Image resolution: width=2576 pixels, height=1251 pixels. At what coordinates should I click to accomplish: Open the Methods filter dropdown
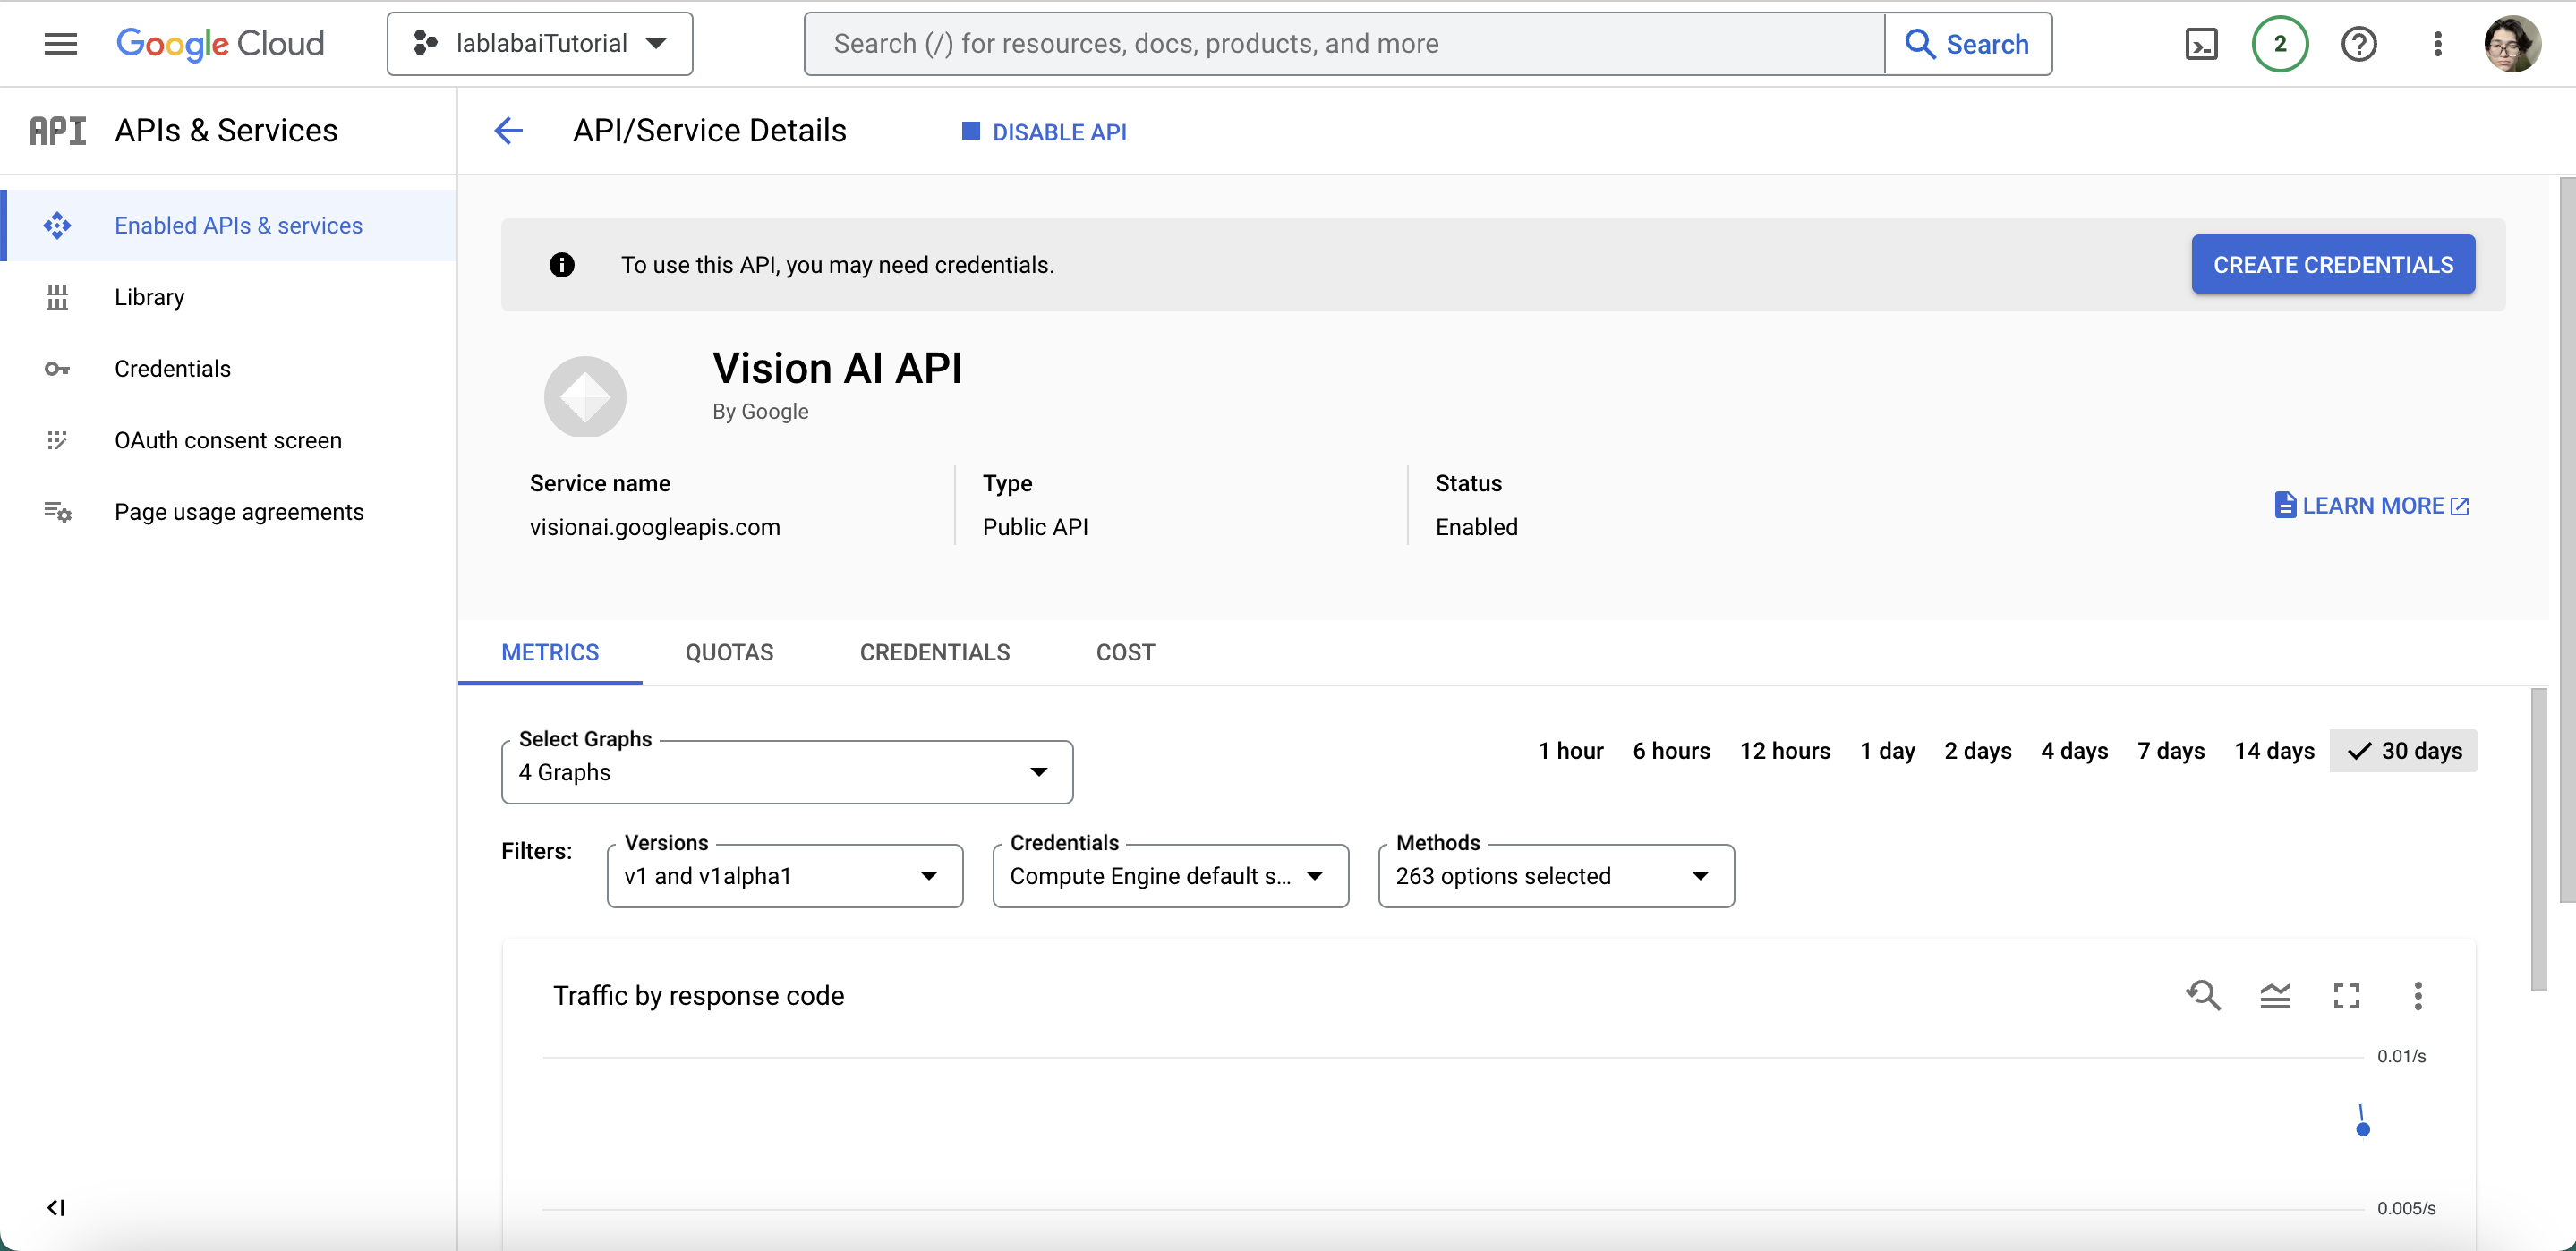pyautogui.click(x=1556, y=876)
